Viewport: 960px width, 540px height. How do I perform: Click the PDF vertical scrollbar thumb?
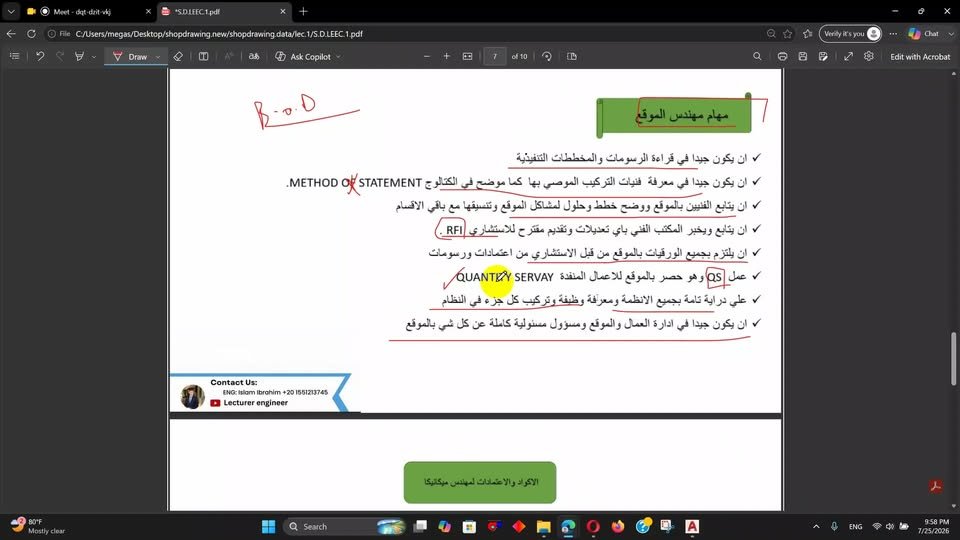coord(953,359)
